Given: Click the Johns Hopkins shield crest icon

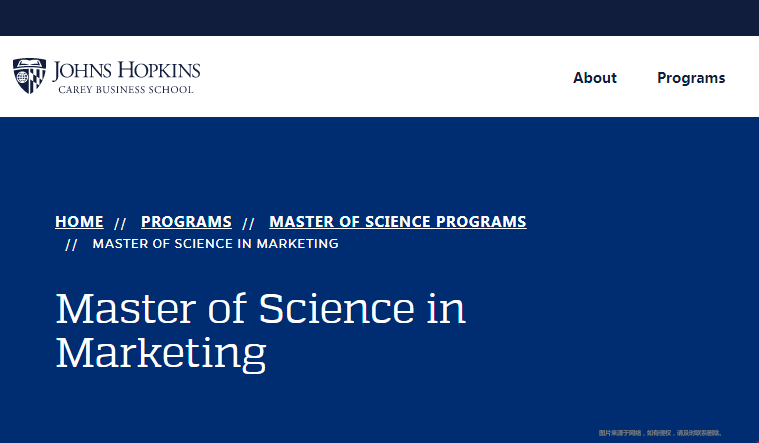Looking at the screenshot, I should pyautogui.click(x=30, y=76).
